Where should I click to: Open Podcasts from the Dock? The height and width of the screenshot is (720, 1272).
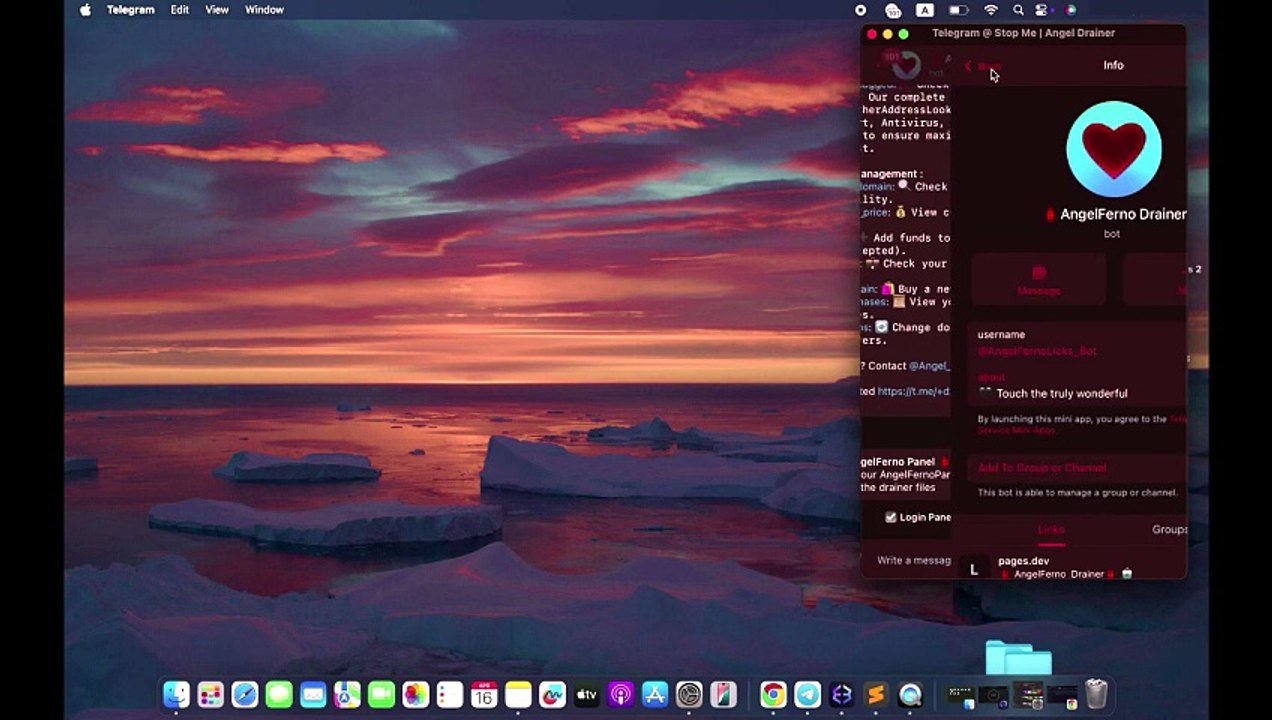click(x=620, y=694)
